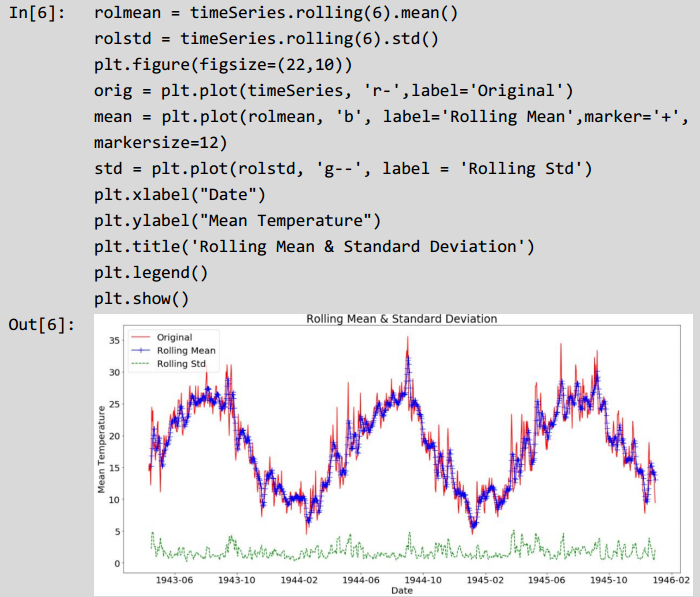The width and height of the screenshot is (700, 597).
Task: Click the std = plt.plot(rolstd line
Action: point(343,169)
